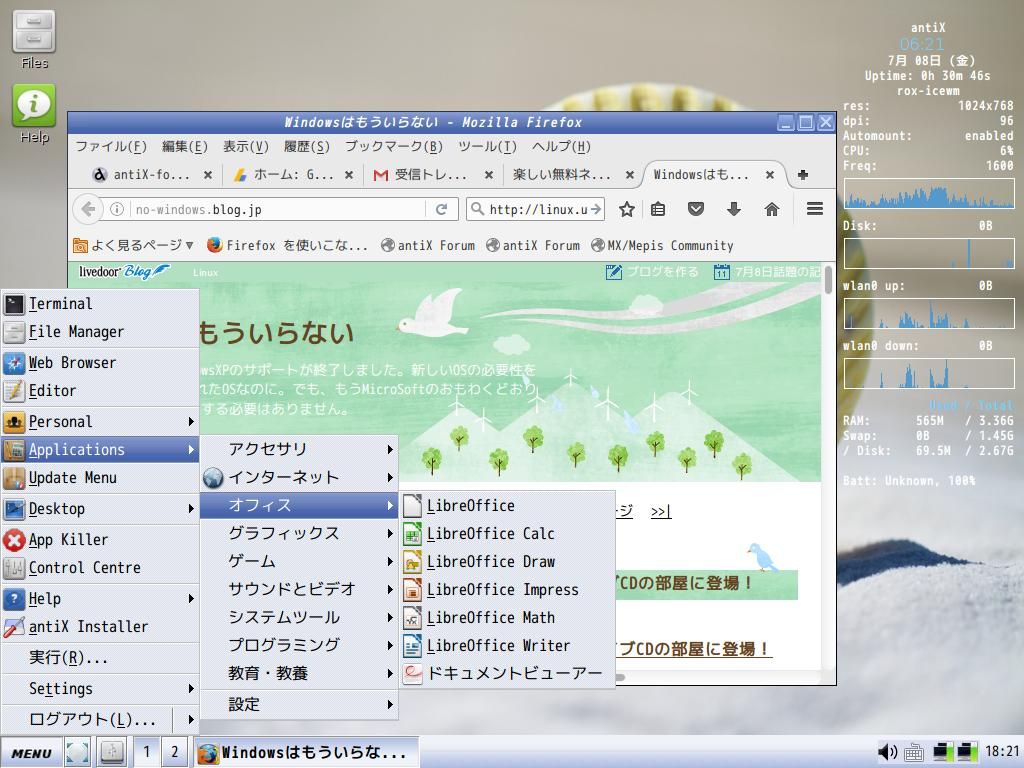Close the antiX-fo... tab

click(x=208, y=175)
